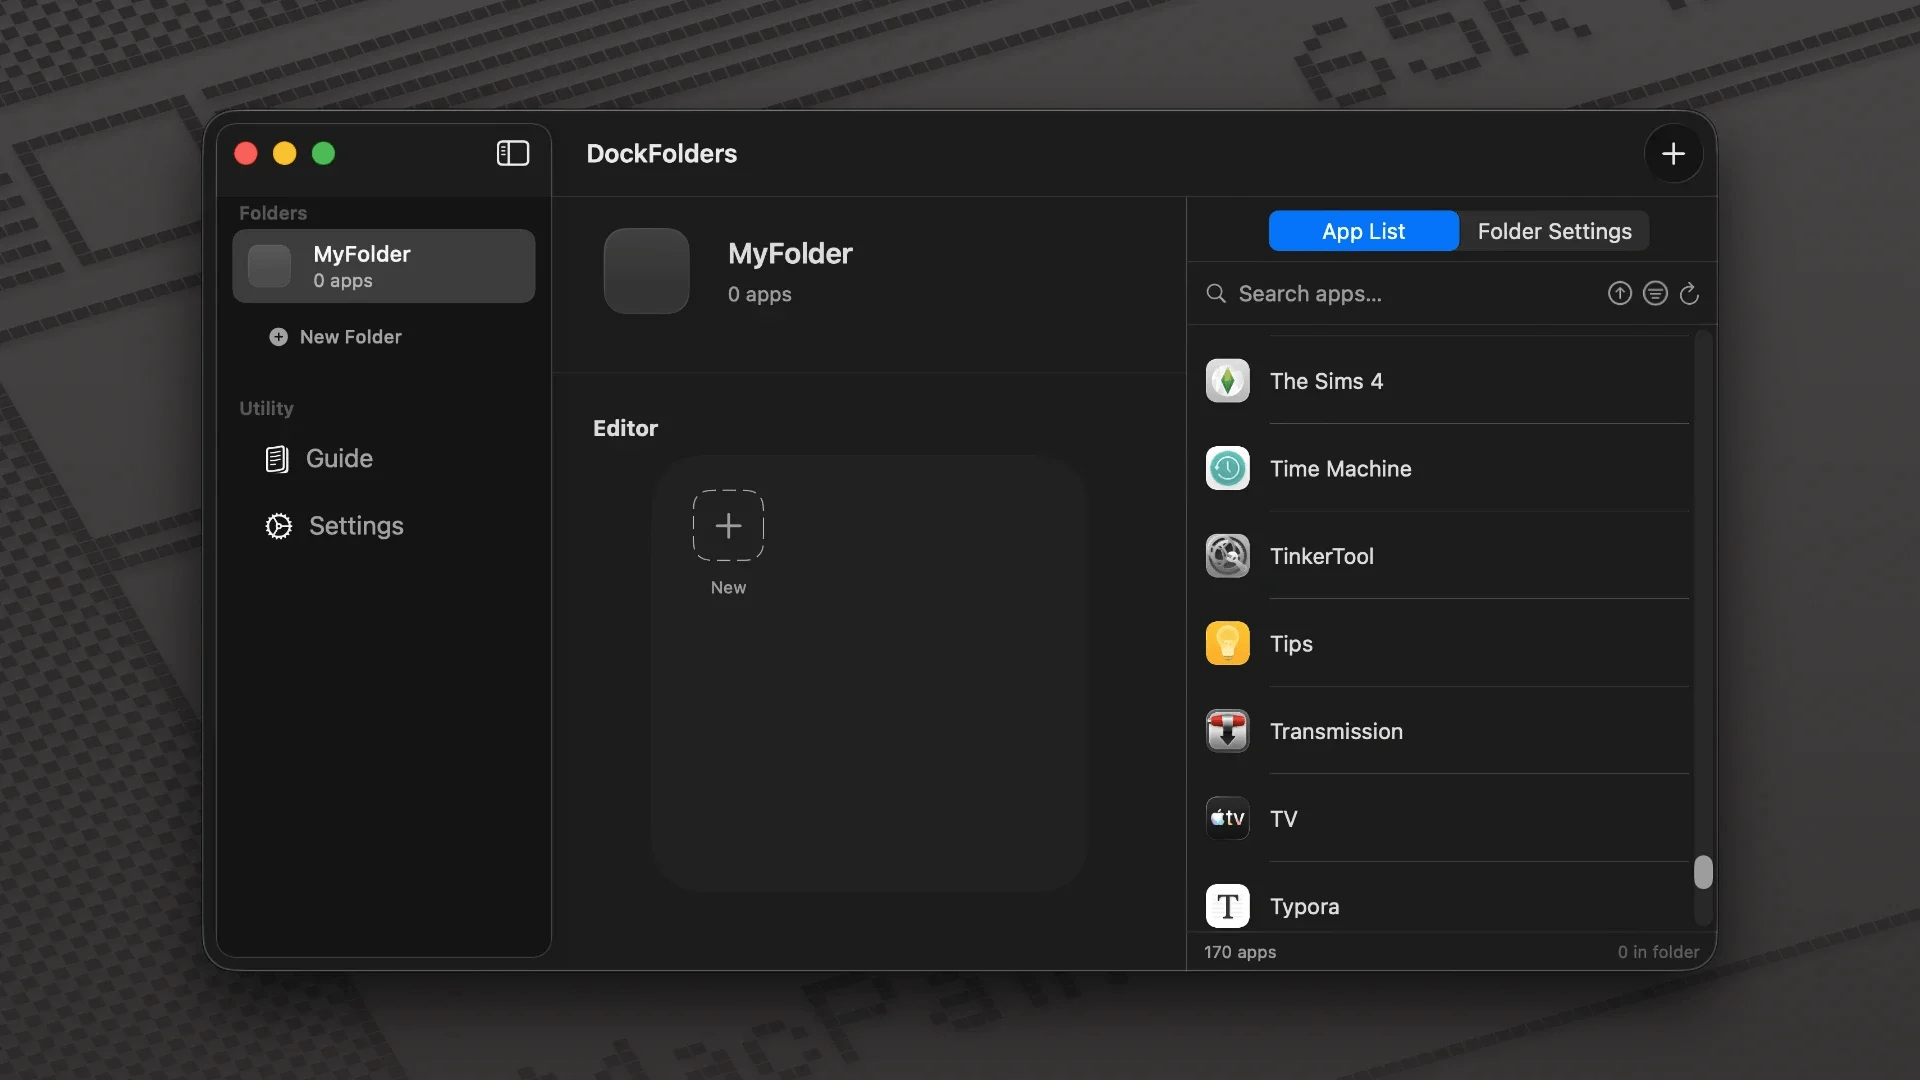Screen dimensions: 1920x1080
Task: Switch to the App List tab
Action: click(1363, 231)
